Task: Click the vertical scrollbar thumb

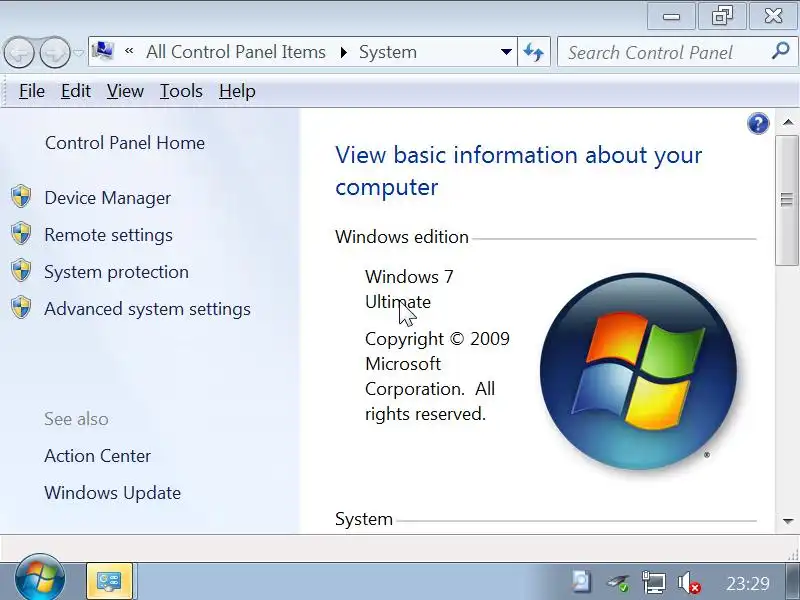Action: (788, 200)
